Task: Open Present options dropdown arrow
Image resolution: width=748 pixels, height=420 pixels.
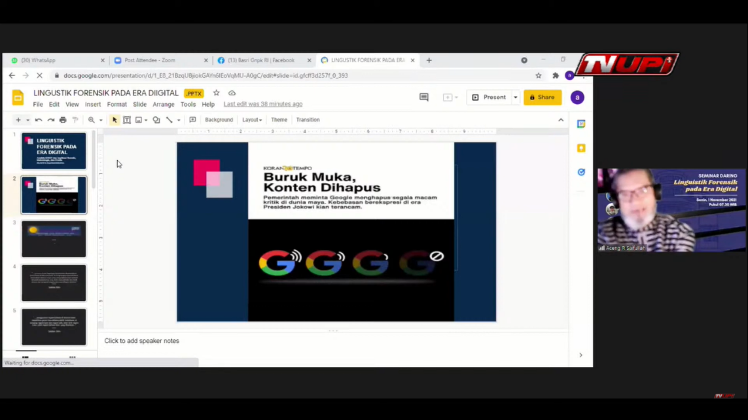Action: click(516, 97)
